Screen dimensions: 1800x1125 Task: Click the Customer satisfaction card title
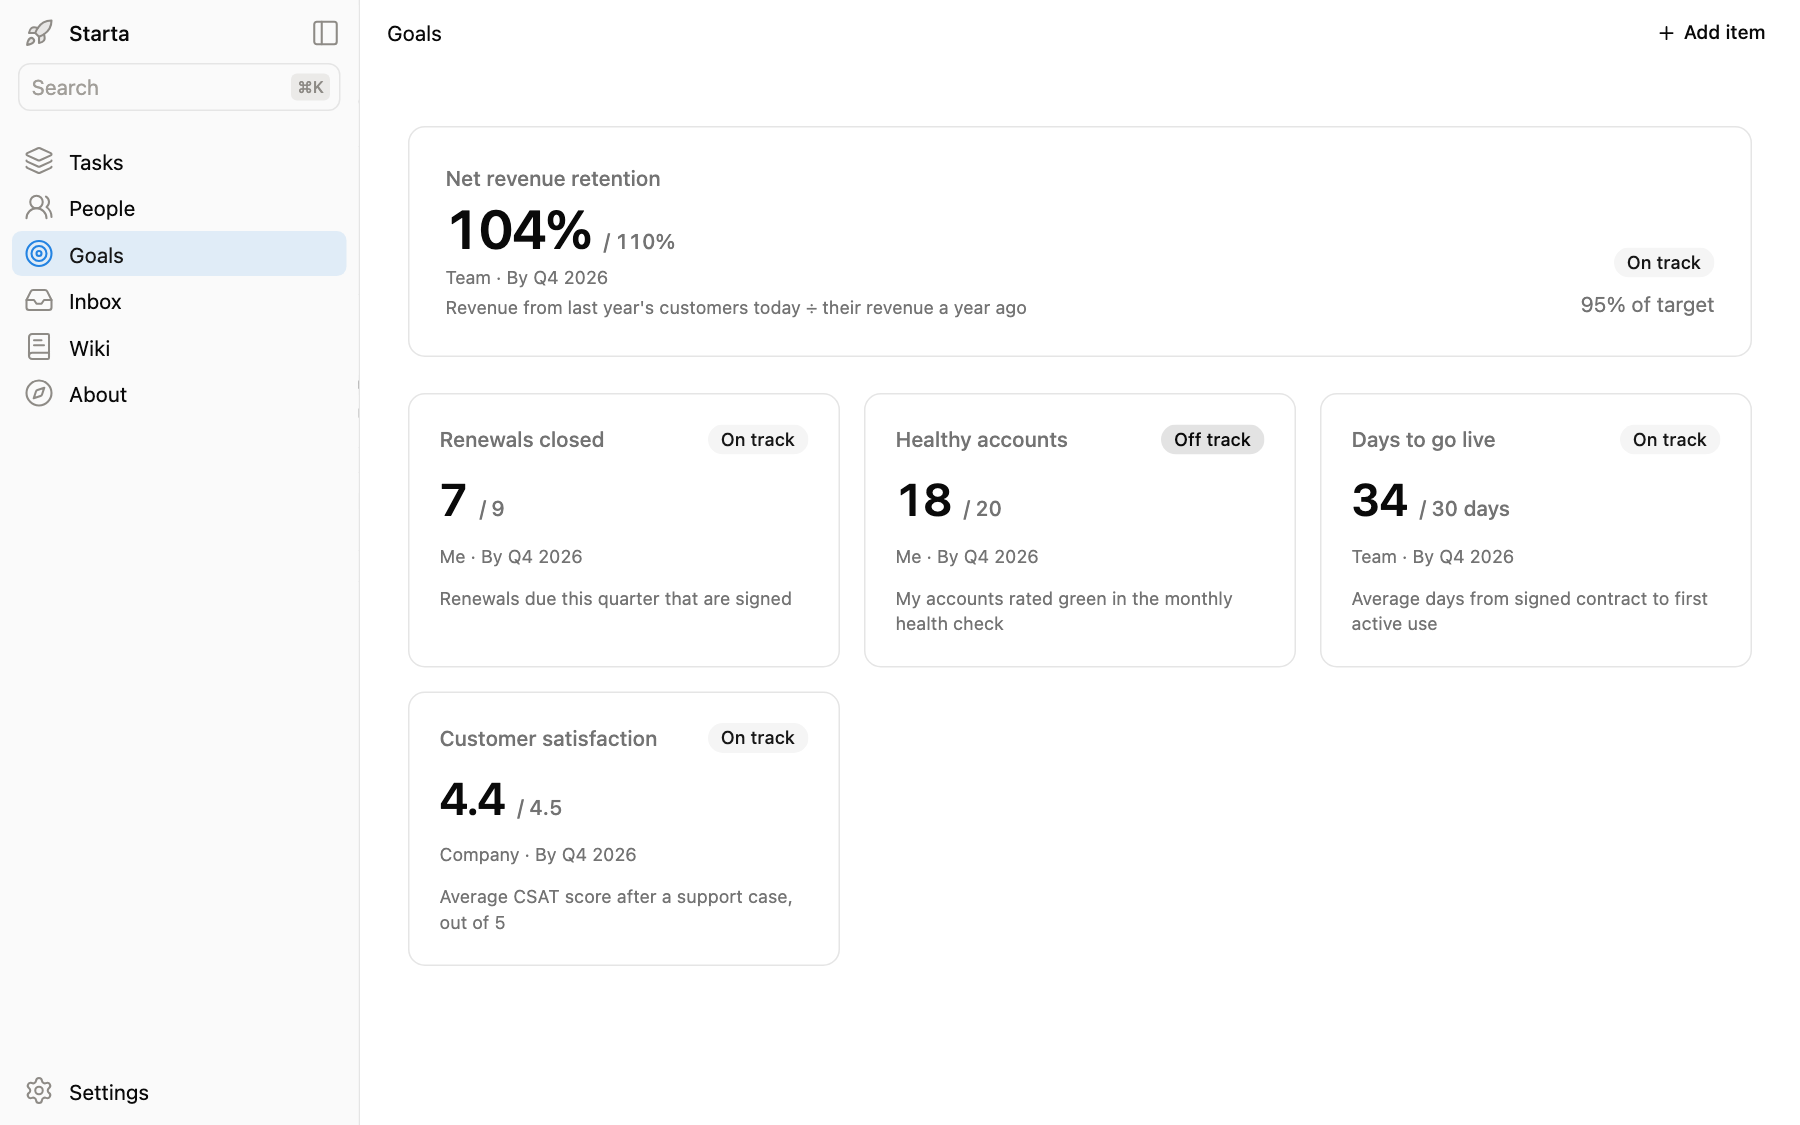click(x=548, y=738)
